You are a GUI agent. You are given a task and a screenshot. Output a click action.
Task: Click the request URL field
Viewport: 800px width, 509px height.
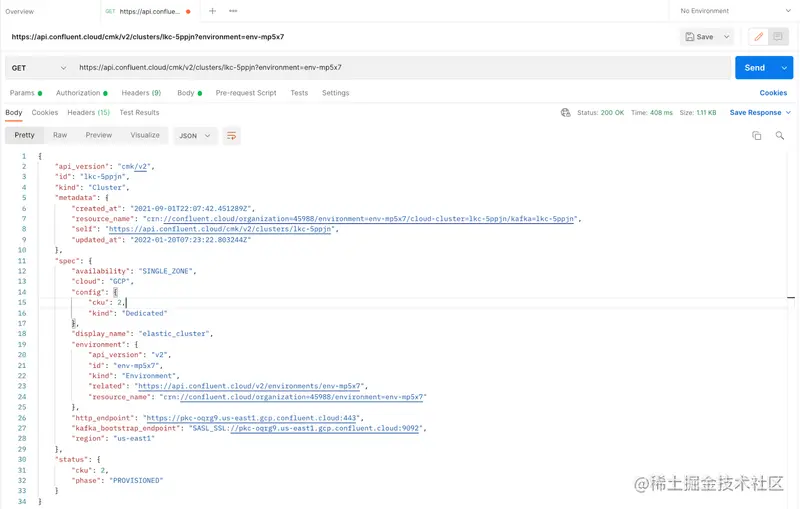401,67
